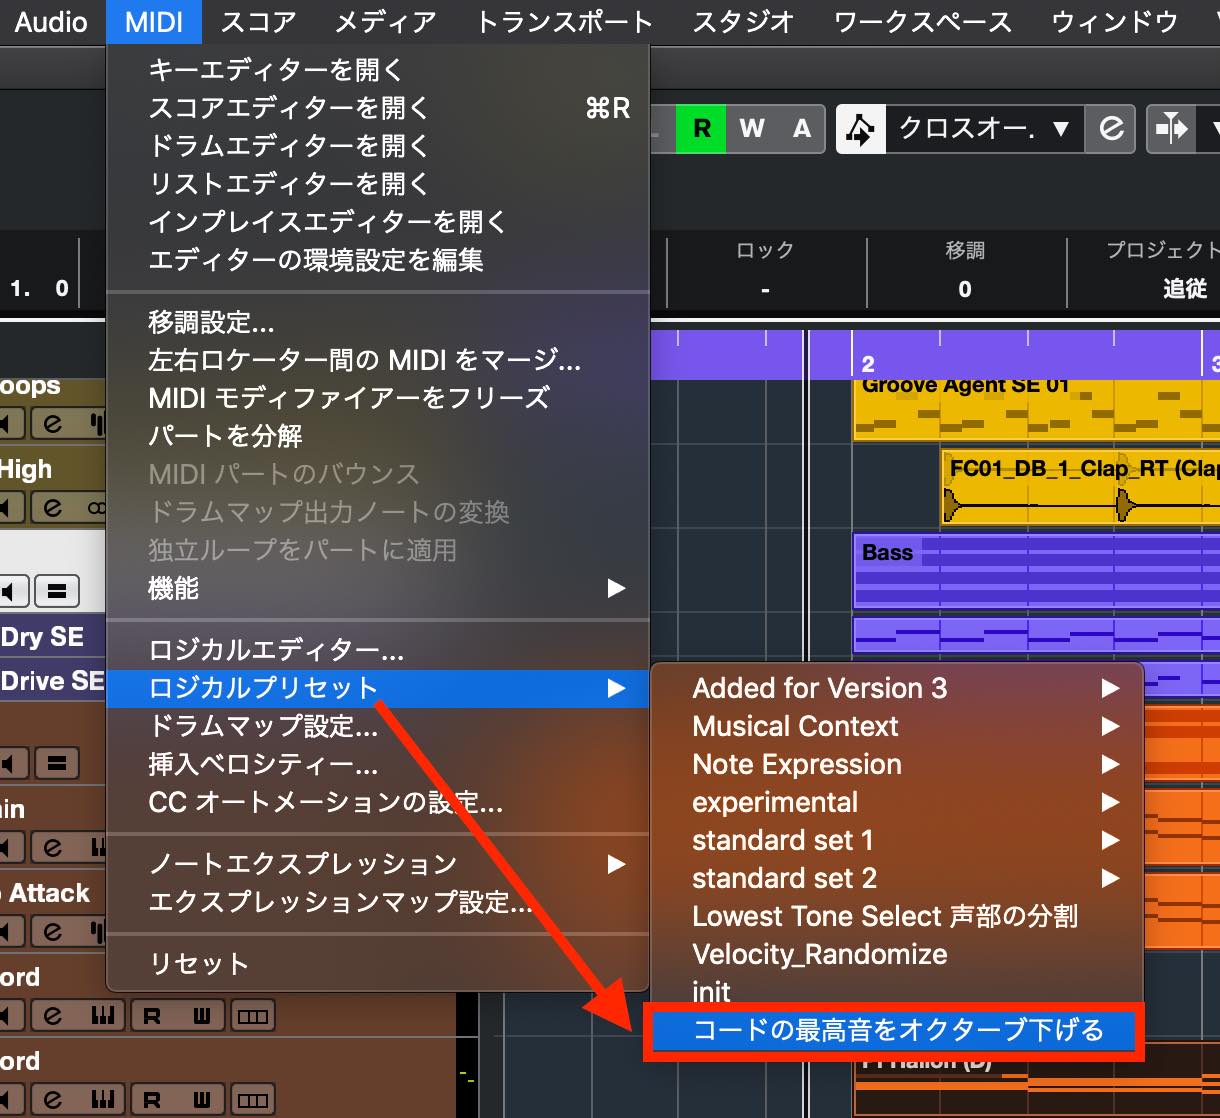Expand the standard set 1 folder
This screenshot has width=1220, height=1118.
coord(896,840)
